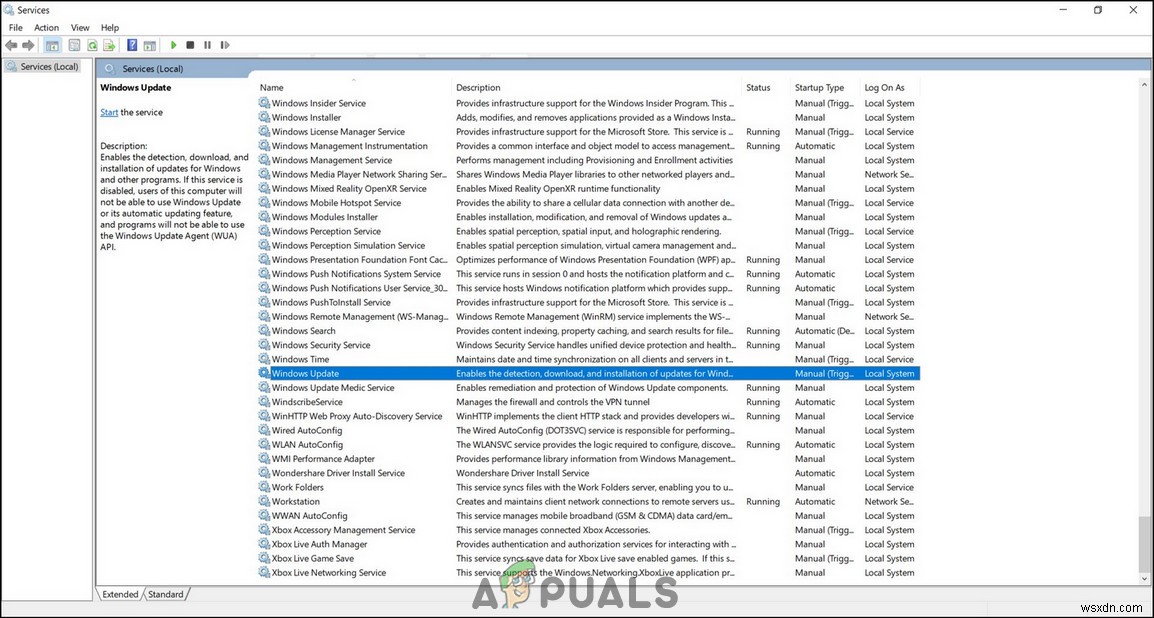
Task: Click gear icon beside Windows Update Medic Service
Action: 264,388
